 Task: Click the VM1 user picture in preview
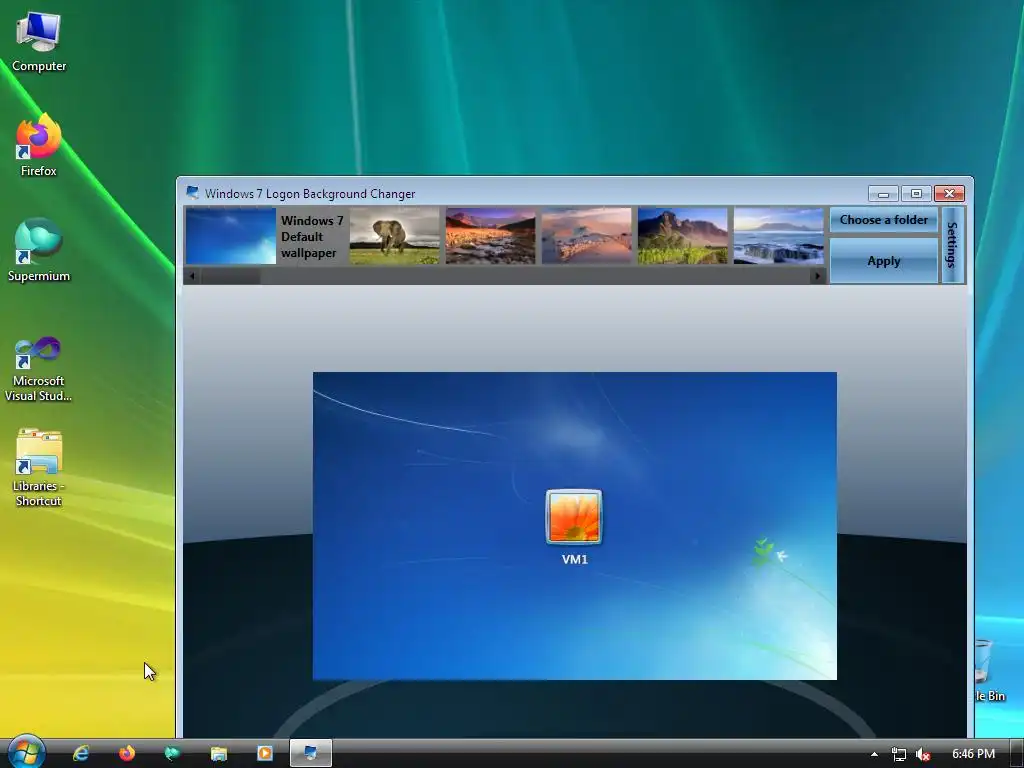coord(574,517)
